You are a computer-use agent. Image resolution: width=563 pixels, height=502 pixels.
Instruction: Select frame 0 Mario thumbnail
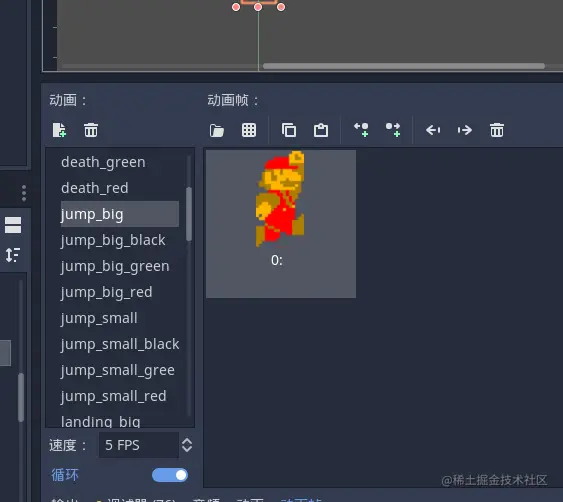point(281,224)
